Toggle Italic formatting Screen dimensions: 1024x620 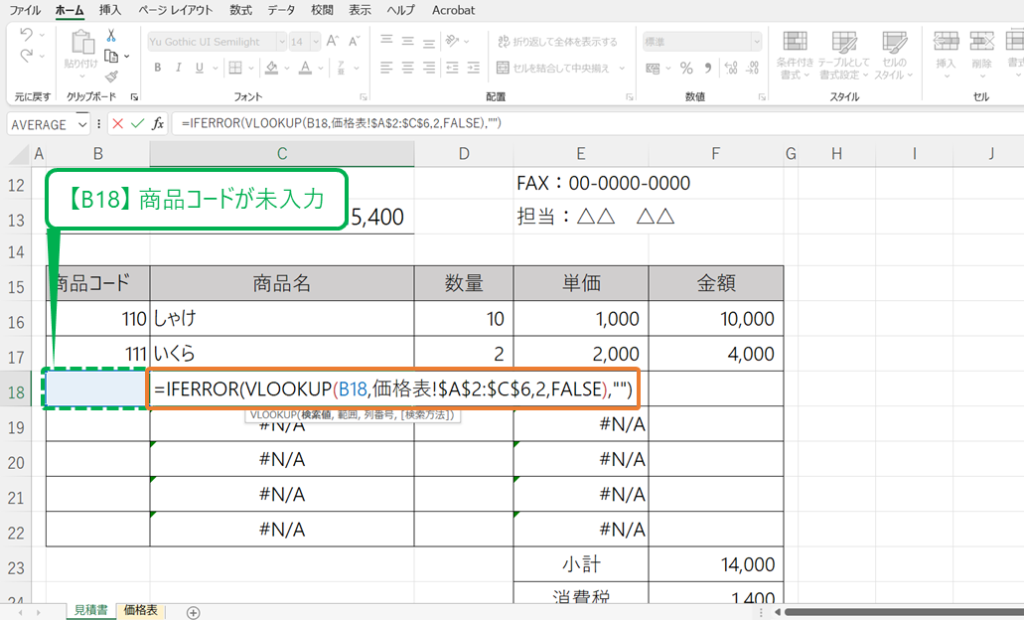click(179, 66)
